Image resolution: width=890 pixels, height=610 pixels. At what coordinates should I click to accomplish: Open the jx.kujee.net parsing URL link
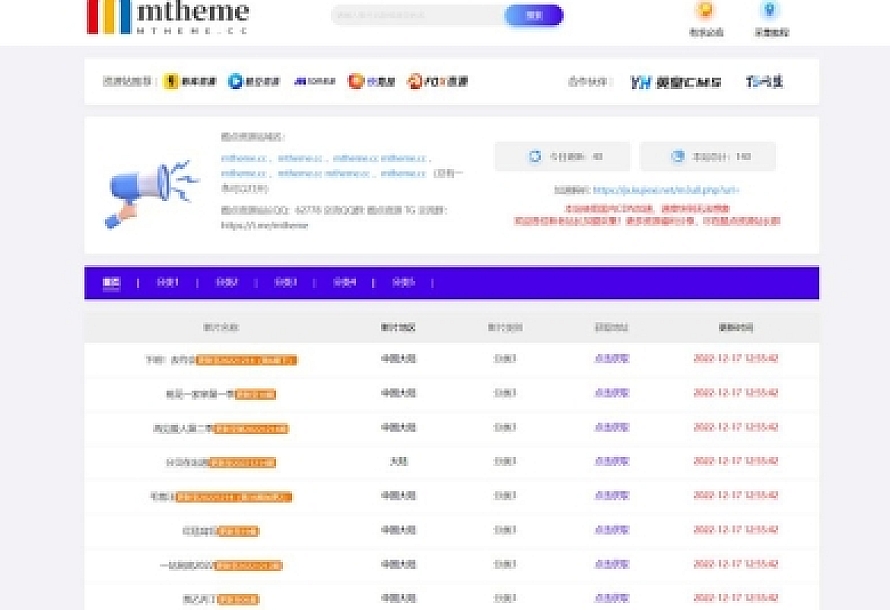coord(666,189)
